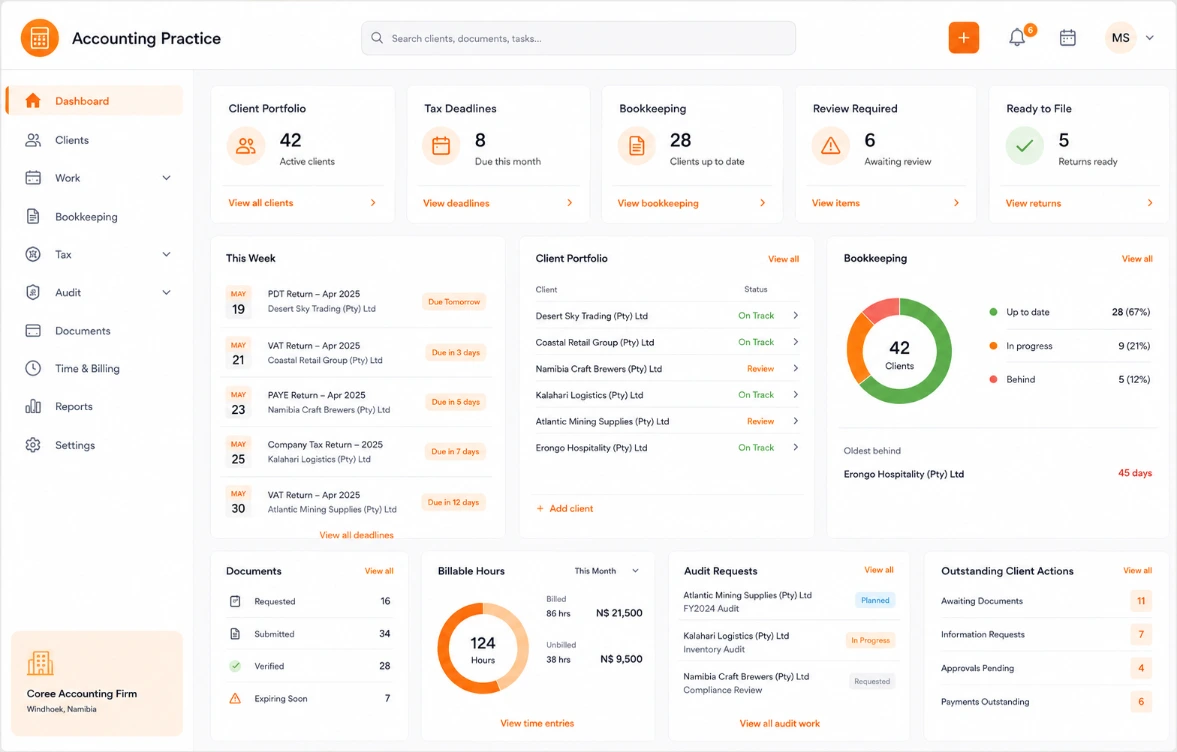Open View all audit work link

(x=779, y=723)
